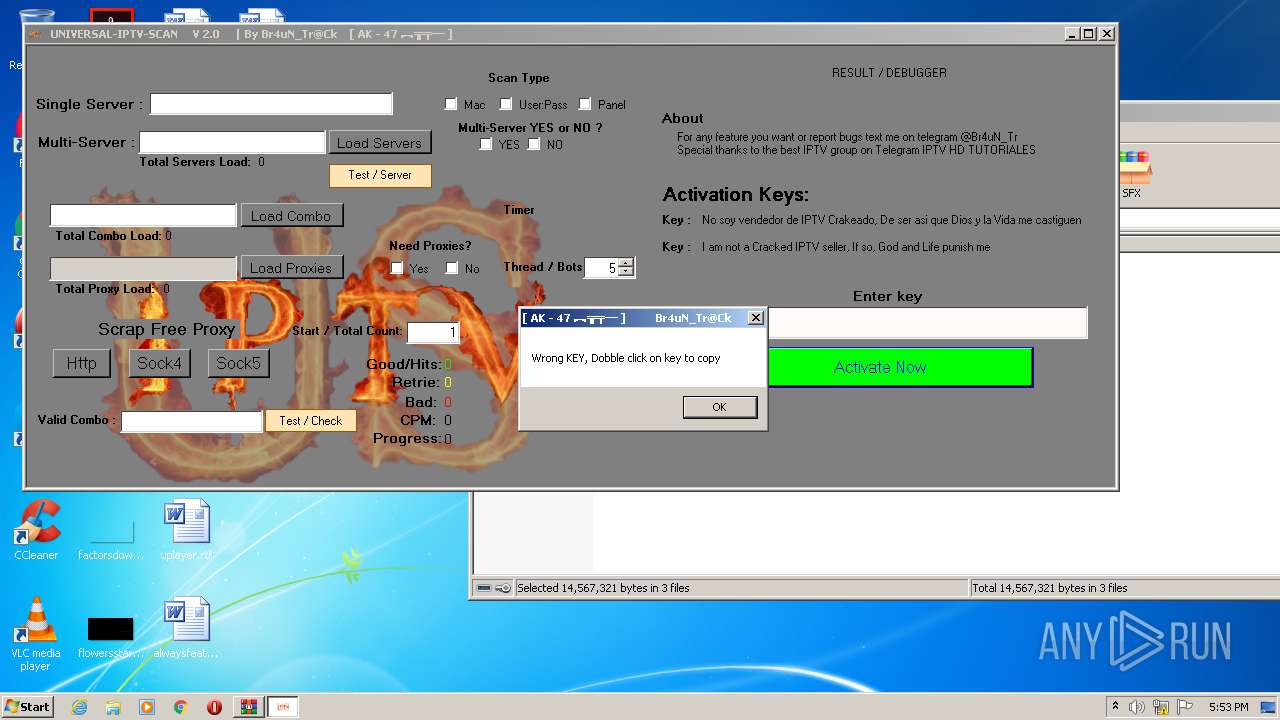Show hidden tray icons arrow
Viewport: 1280px width, 720px height.
pos(1116,707)
